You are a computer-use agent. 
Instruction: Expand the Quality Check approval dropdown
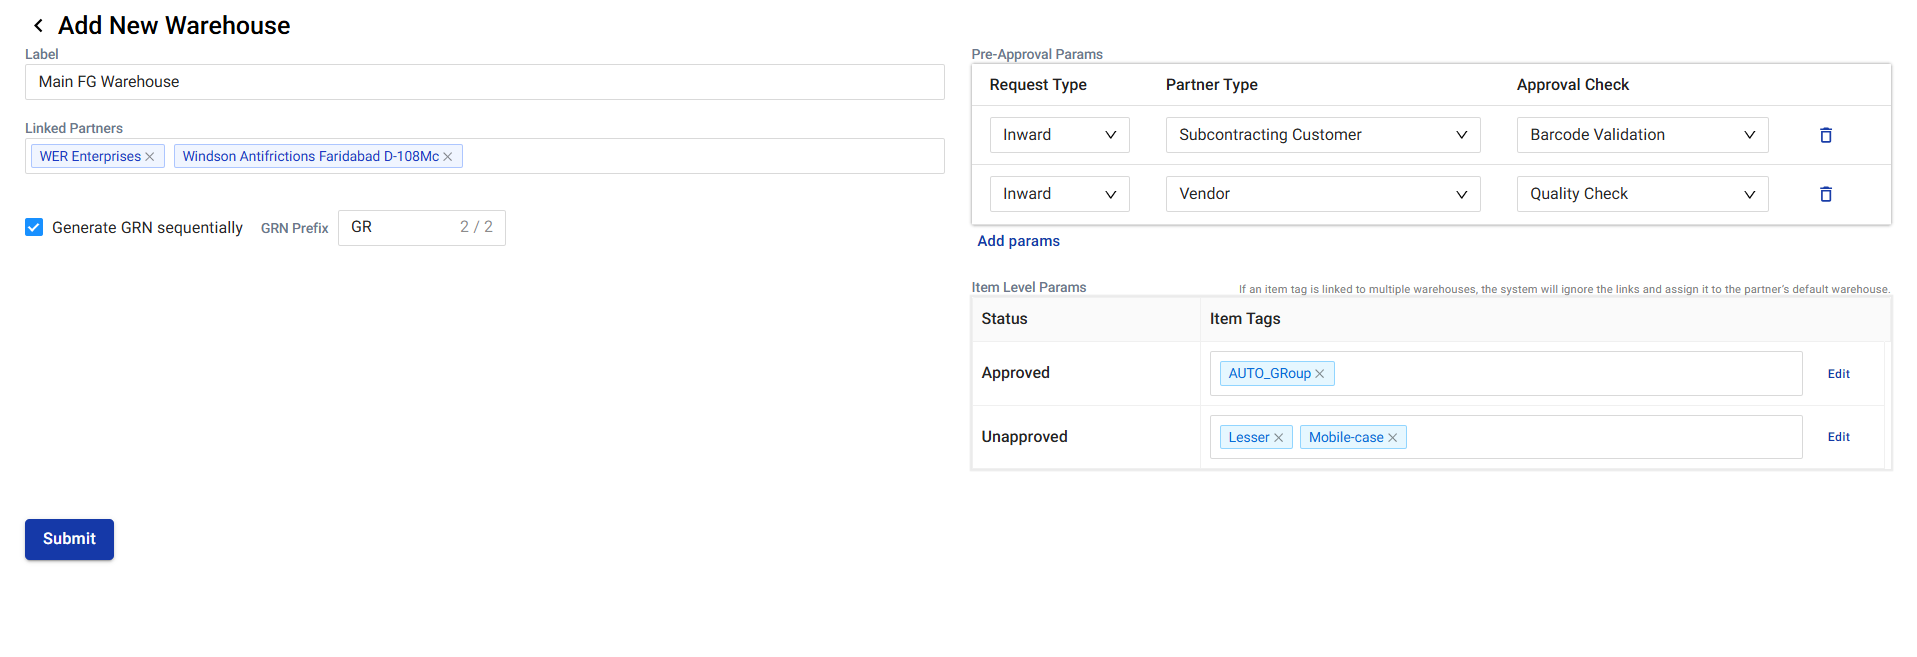click(x=1641, y=194)
